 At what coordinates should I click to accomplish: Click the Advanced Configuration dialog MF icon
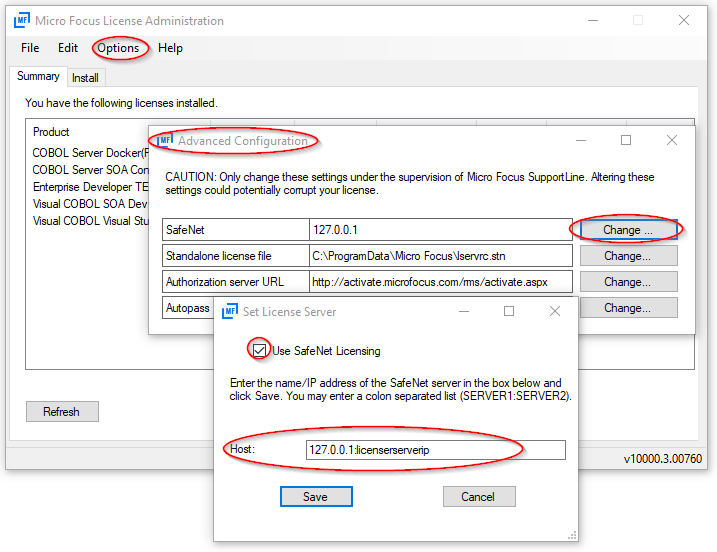point(165,141)
